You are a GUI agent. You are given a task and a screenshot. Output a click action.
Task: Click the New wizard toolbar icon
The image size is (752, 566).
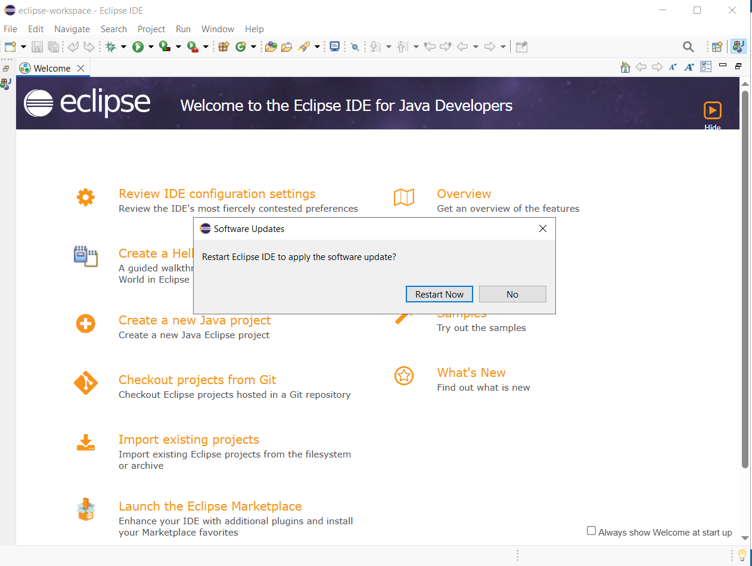[x=10, y=47]
